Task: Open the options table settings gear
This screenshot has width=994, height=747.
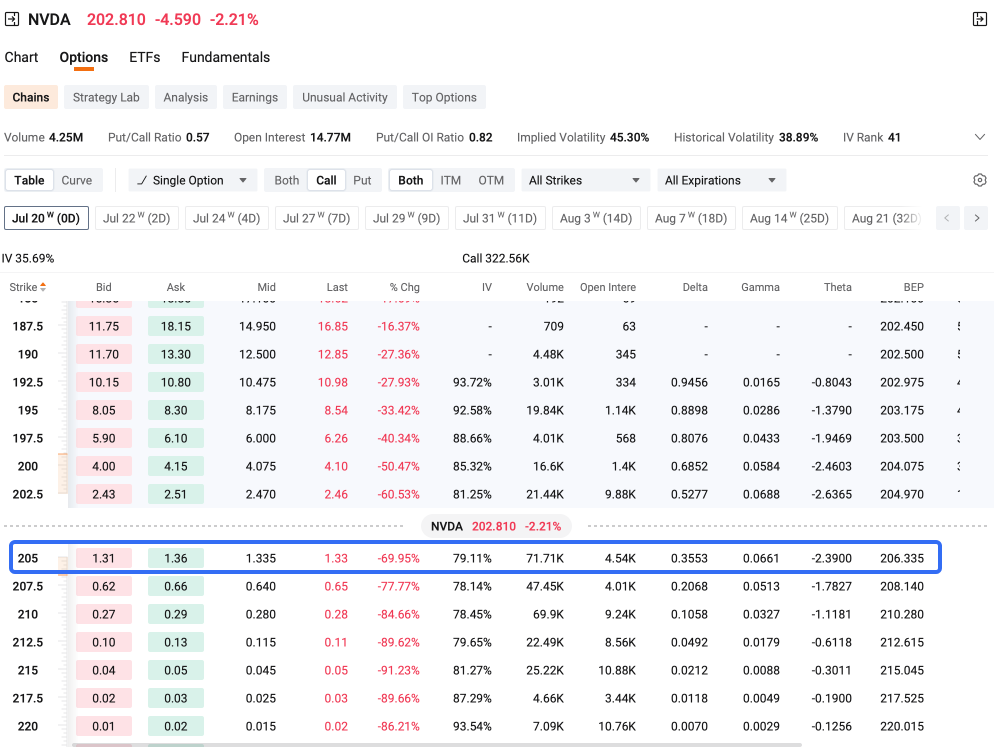Action: click(979, 180)
